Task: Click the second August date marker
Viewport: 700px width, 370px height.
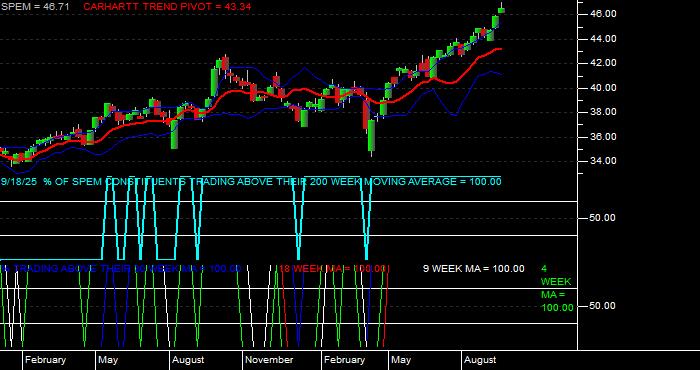Action: pos(480,360)
